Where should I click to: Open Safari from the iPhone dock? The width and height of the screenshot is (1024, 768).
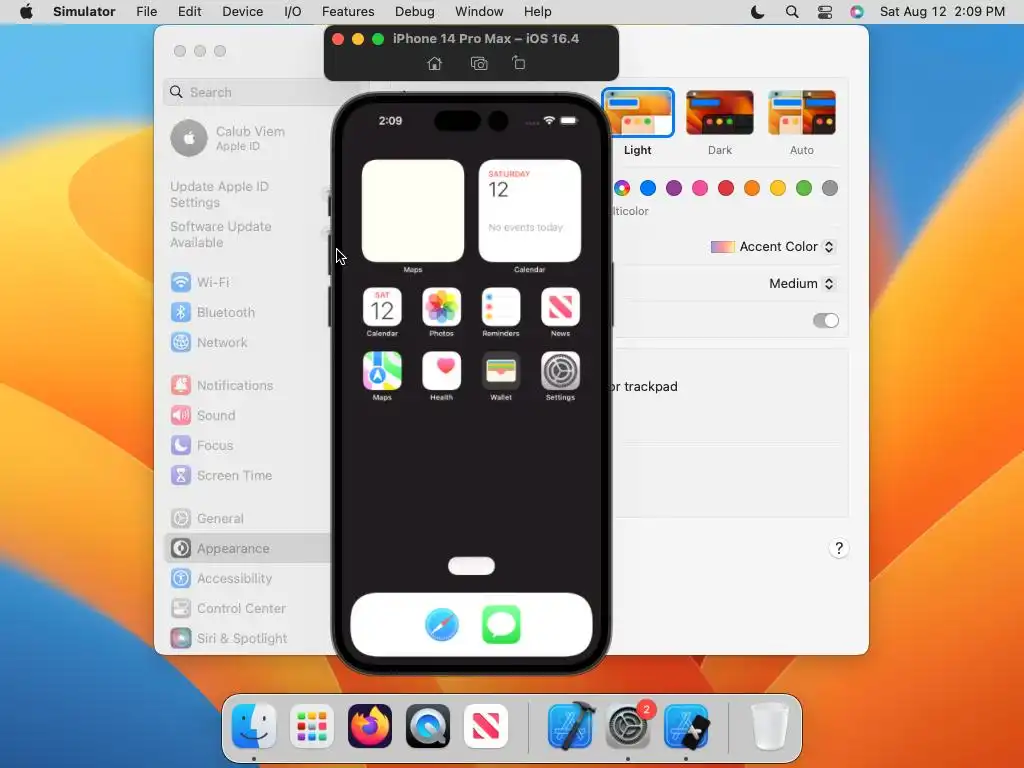tap(442, 624)
